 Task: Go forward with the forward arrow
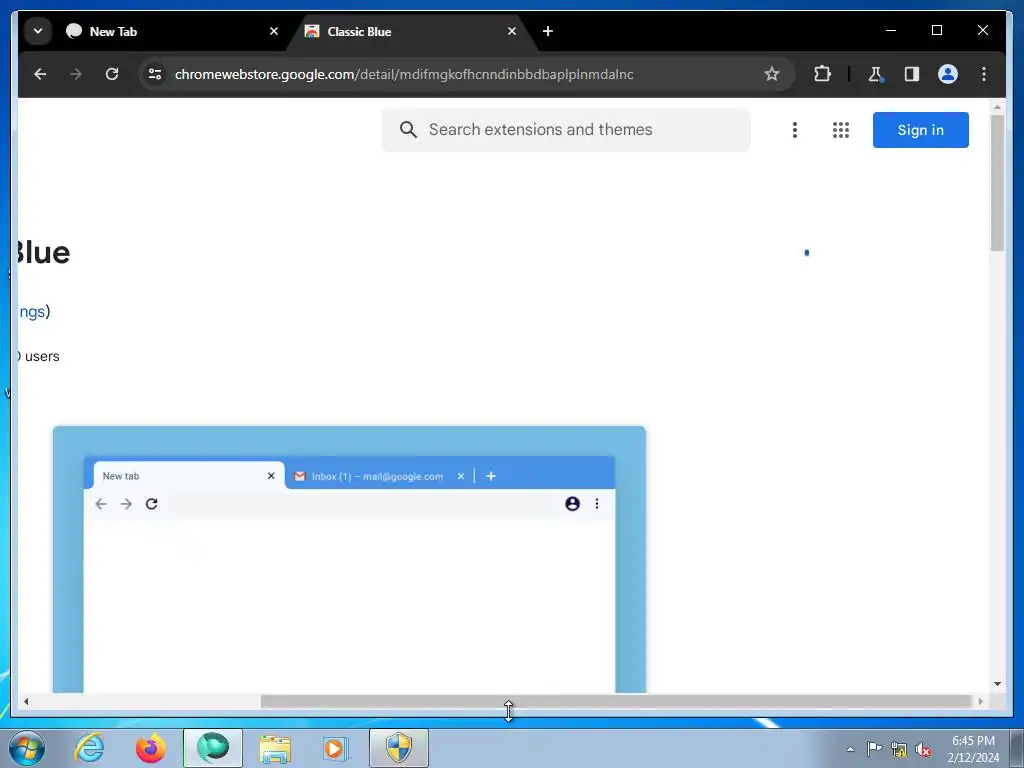[76, 74]
